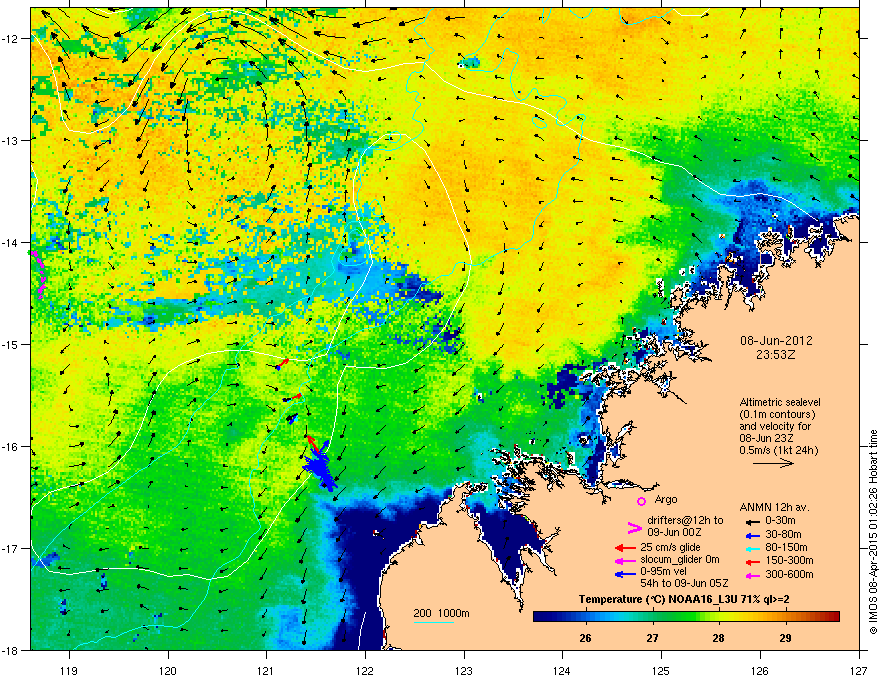Screen dimensions: 880x680
Task: Click longitude axis label '119'
Action: point(69,670)
